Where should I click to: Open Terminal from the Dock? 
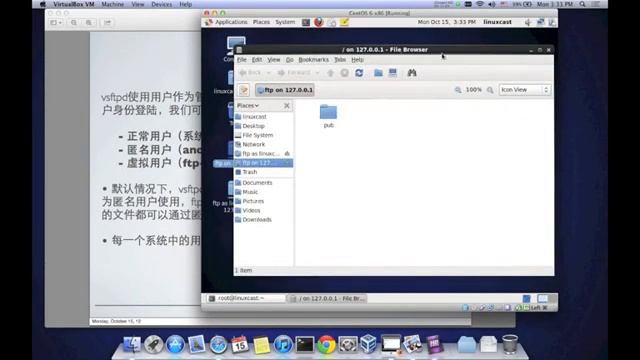coord(305,344)
